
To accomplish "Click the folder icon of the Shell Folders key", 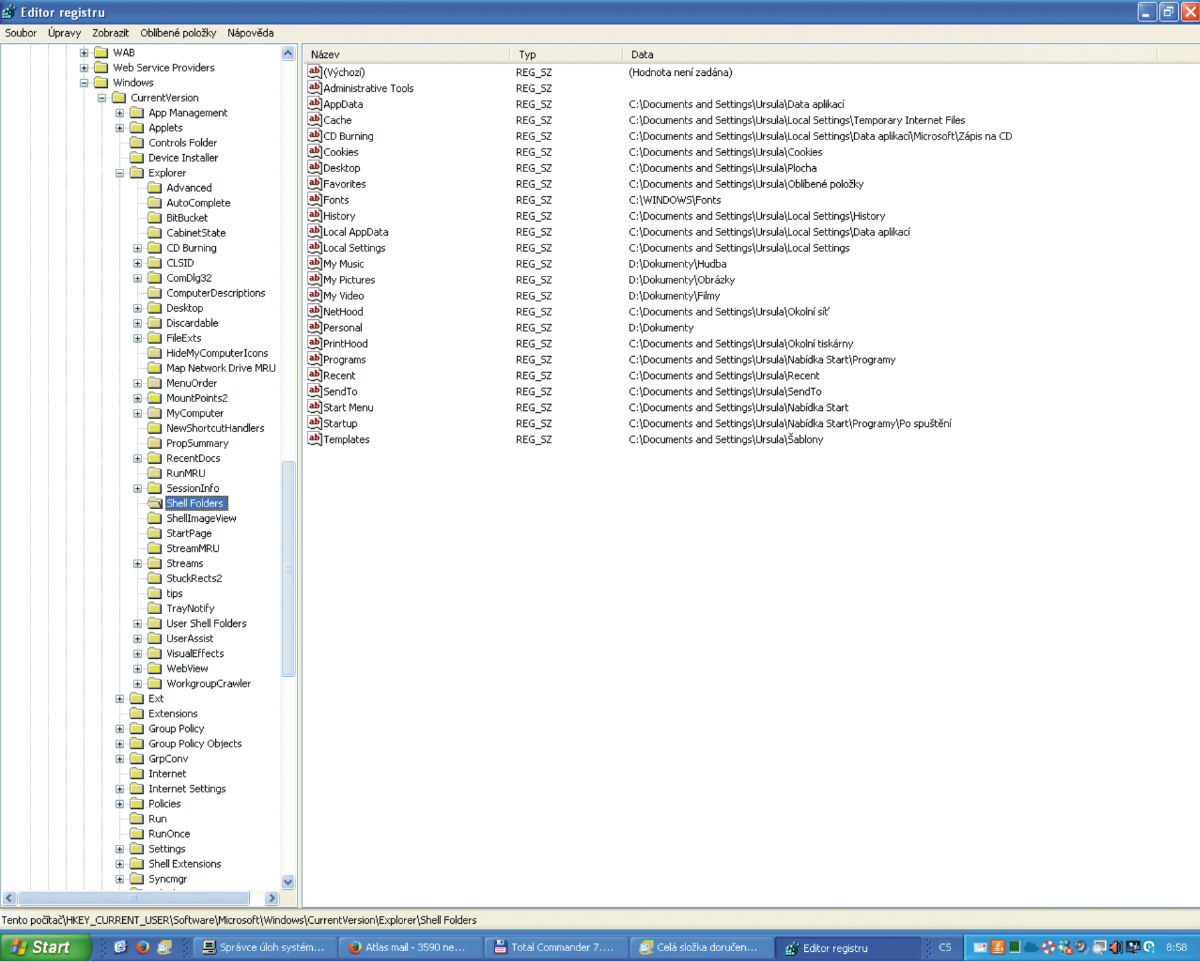I will [155, 503].
